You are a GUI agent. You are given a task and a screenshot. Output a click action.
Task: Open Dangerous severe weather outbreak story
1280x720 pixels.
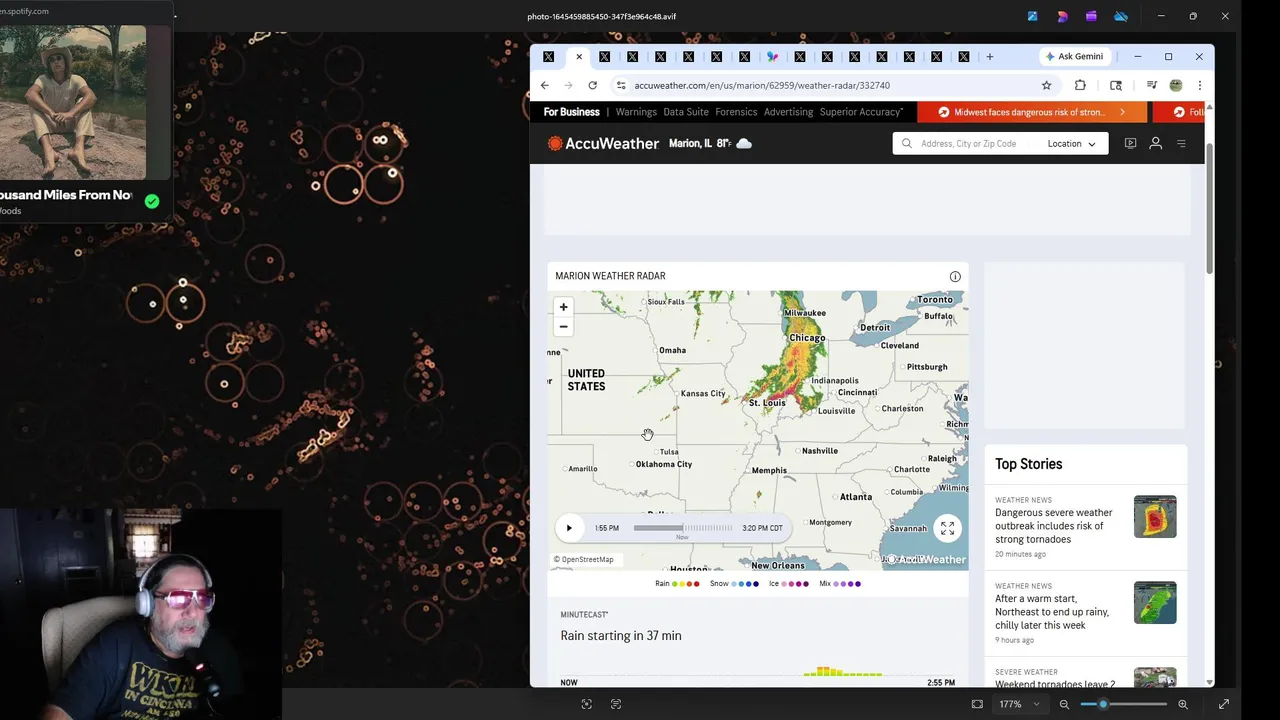coord(1053,526)
